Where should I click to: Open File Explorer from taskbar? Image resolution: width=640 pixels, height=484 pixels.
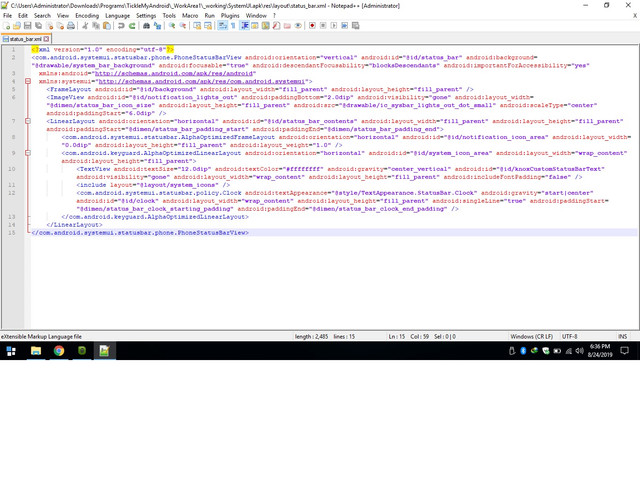[36, 351]
